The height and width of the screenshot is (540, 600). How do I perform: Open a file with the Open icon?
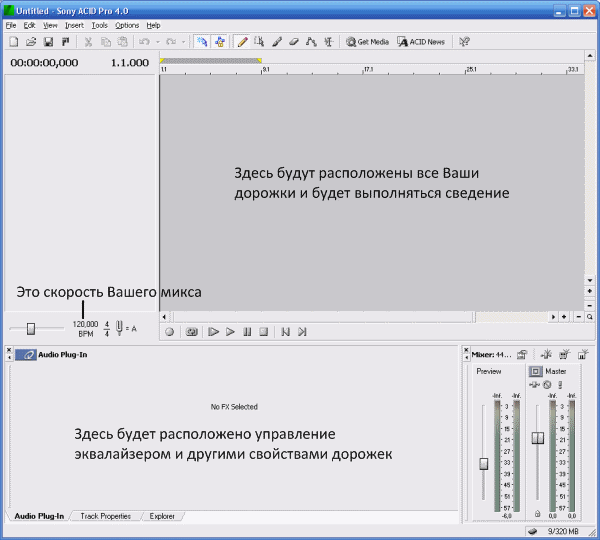coord(31,42)
